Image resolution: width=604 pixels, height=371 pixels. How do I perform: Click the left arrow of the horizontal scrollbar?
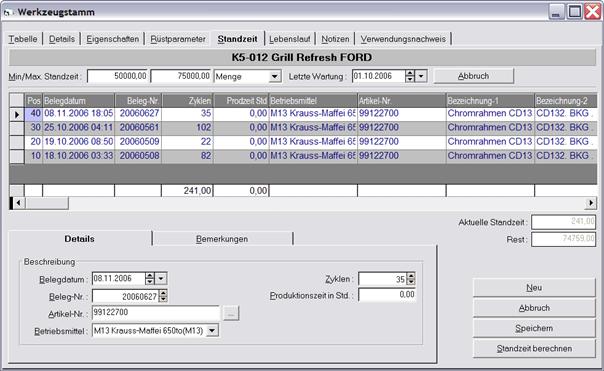pyautogui.click(x=17, y=203)
